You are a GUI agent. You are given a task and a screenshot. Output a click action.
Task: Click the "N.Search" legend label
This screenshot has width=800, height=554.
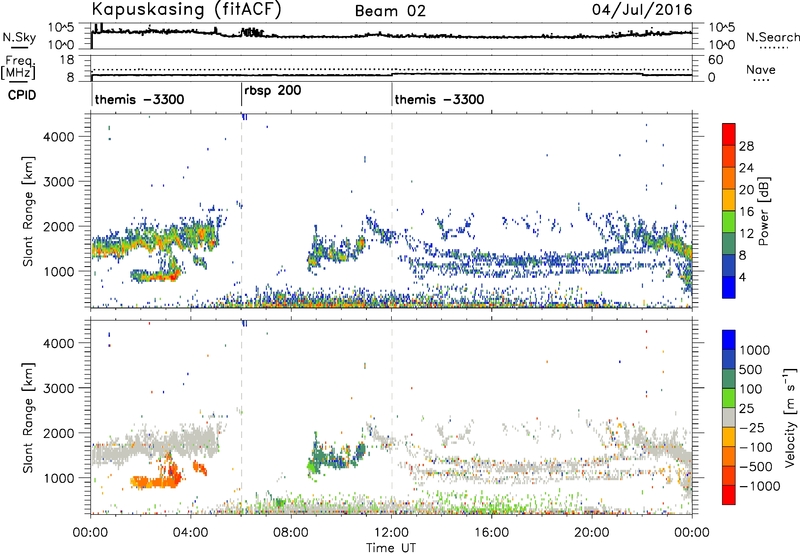pos(772,37)
